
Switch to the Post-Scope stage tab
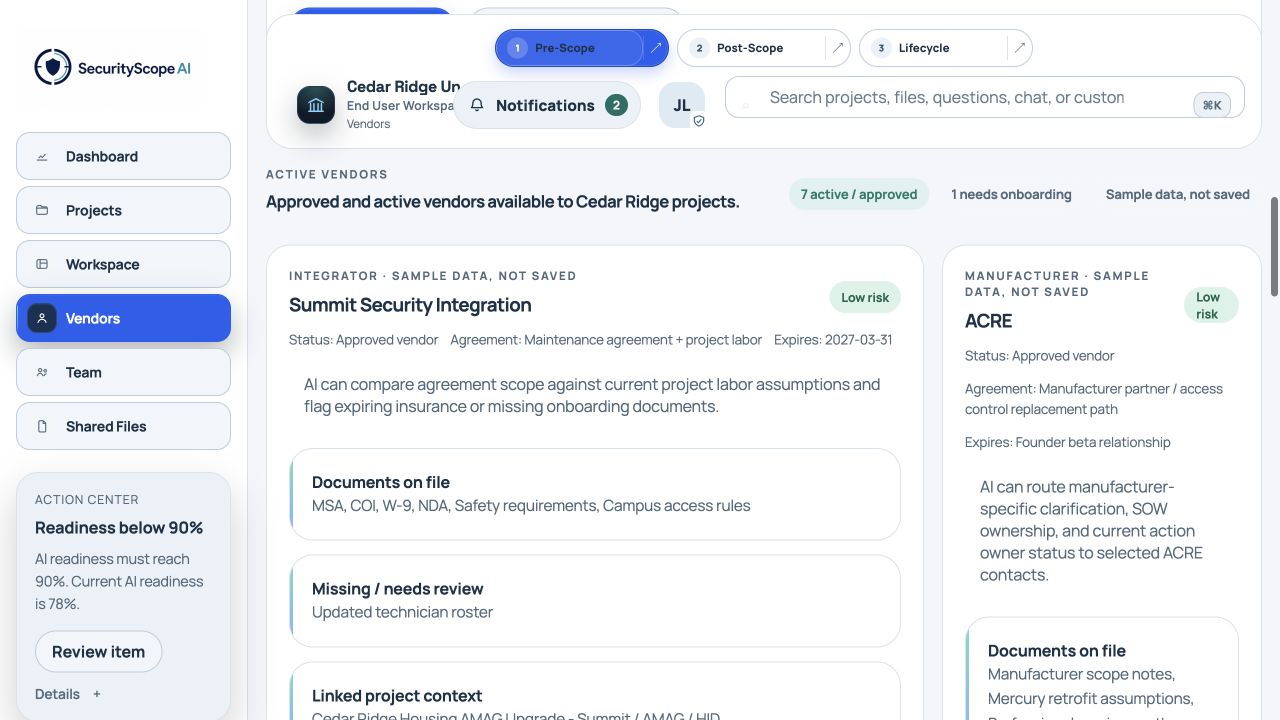point(752,48)
